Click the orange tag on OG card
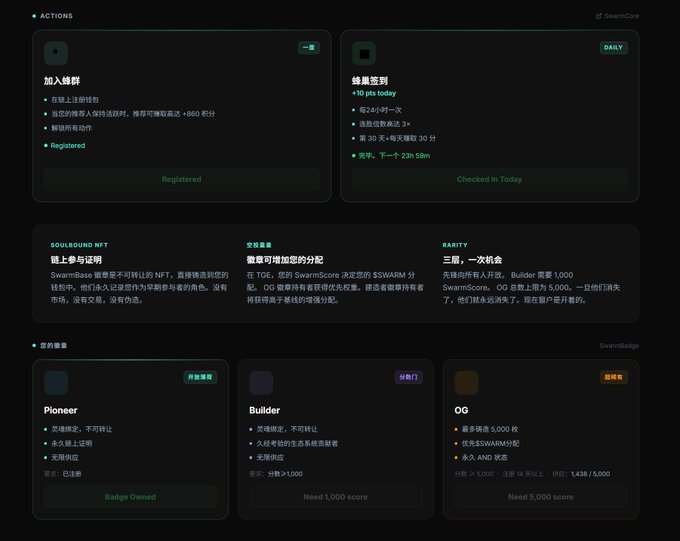 (x=613, y=377)
